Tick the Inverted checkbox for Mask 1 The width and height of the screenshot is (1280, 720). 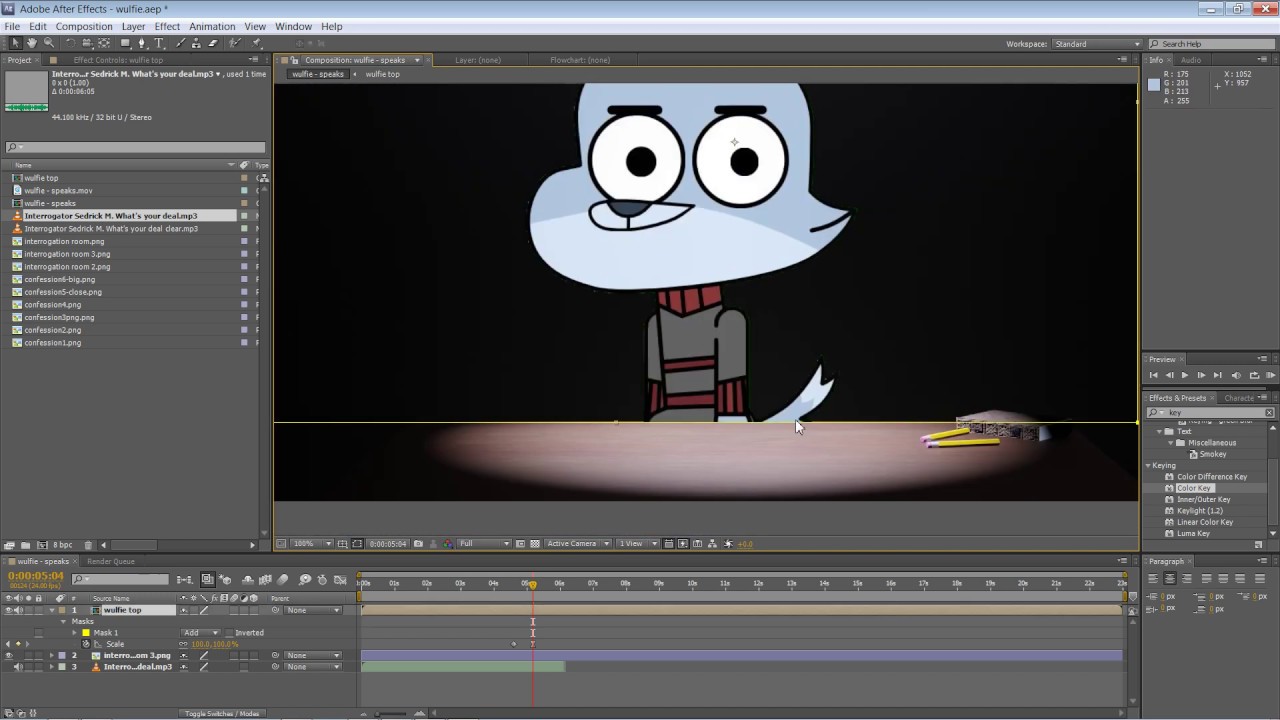(229, 633)
